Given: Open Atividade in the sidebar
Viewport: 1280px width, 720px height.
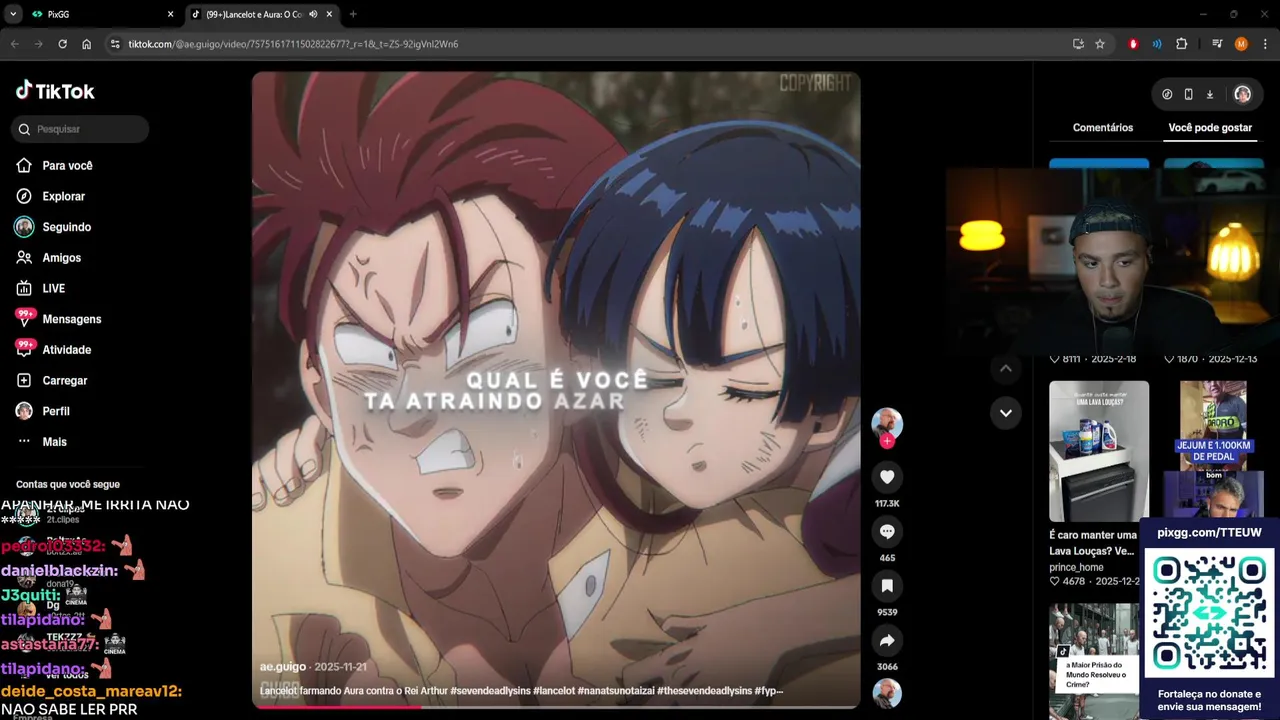Looking at the screenshot, I should (x=66, y=350).
